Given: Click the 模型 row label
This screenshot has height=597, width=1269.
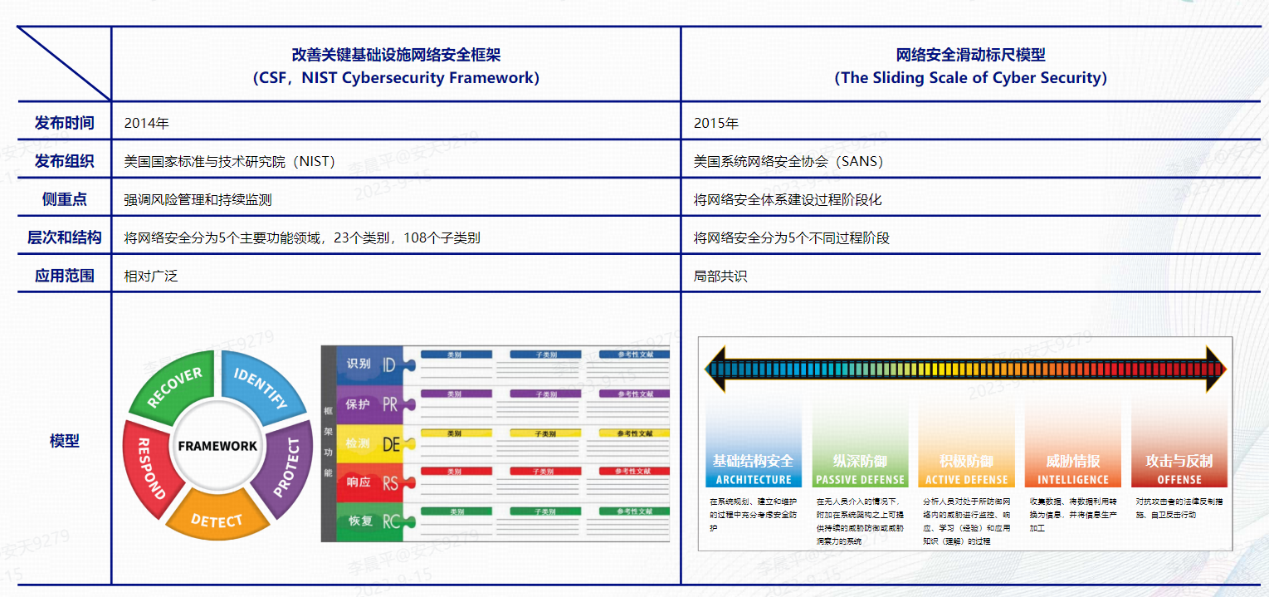Looking at the screenshot, I should coord(64,440).
